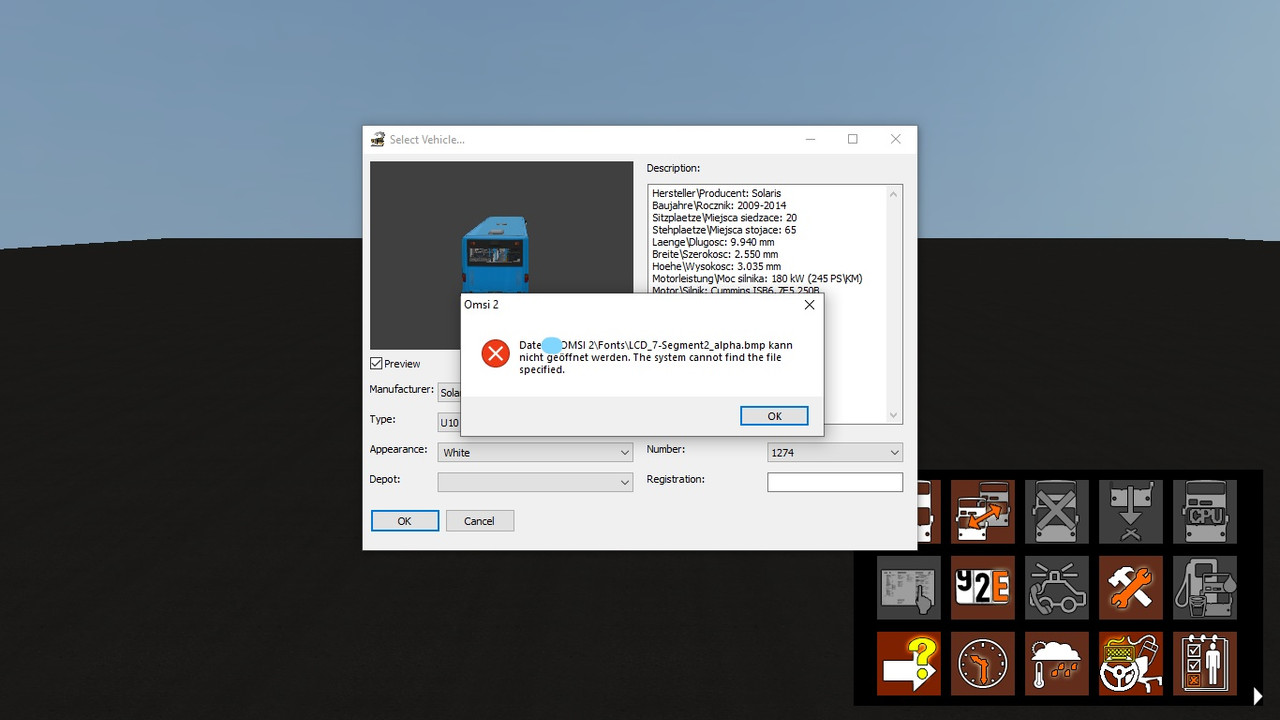This screenshot has width=1280, height=720.
Task: Open the rain cloud weather settings icon
Action: point(1057,663)
